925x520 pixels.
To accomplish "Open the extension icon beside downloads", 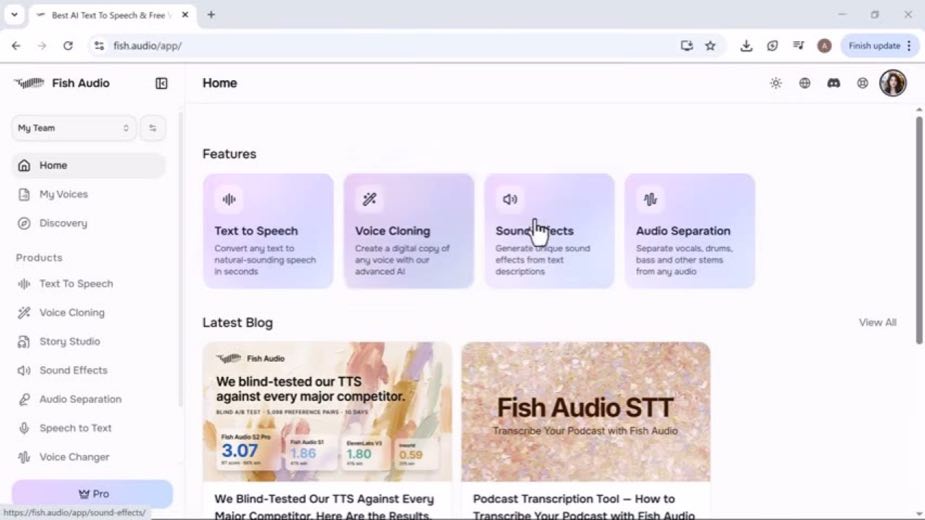I will 772,45.
